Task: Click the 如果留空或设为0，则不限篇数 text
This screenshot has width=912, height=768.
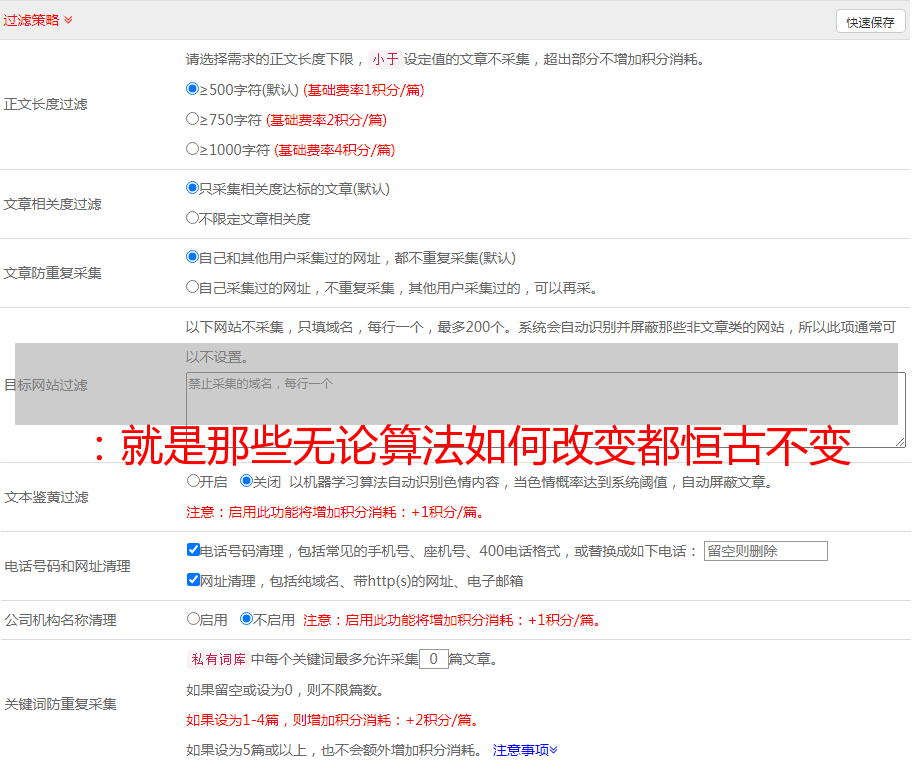Action: click(x=285, y=691)
